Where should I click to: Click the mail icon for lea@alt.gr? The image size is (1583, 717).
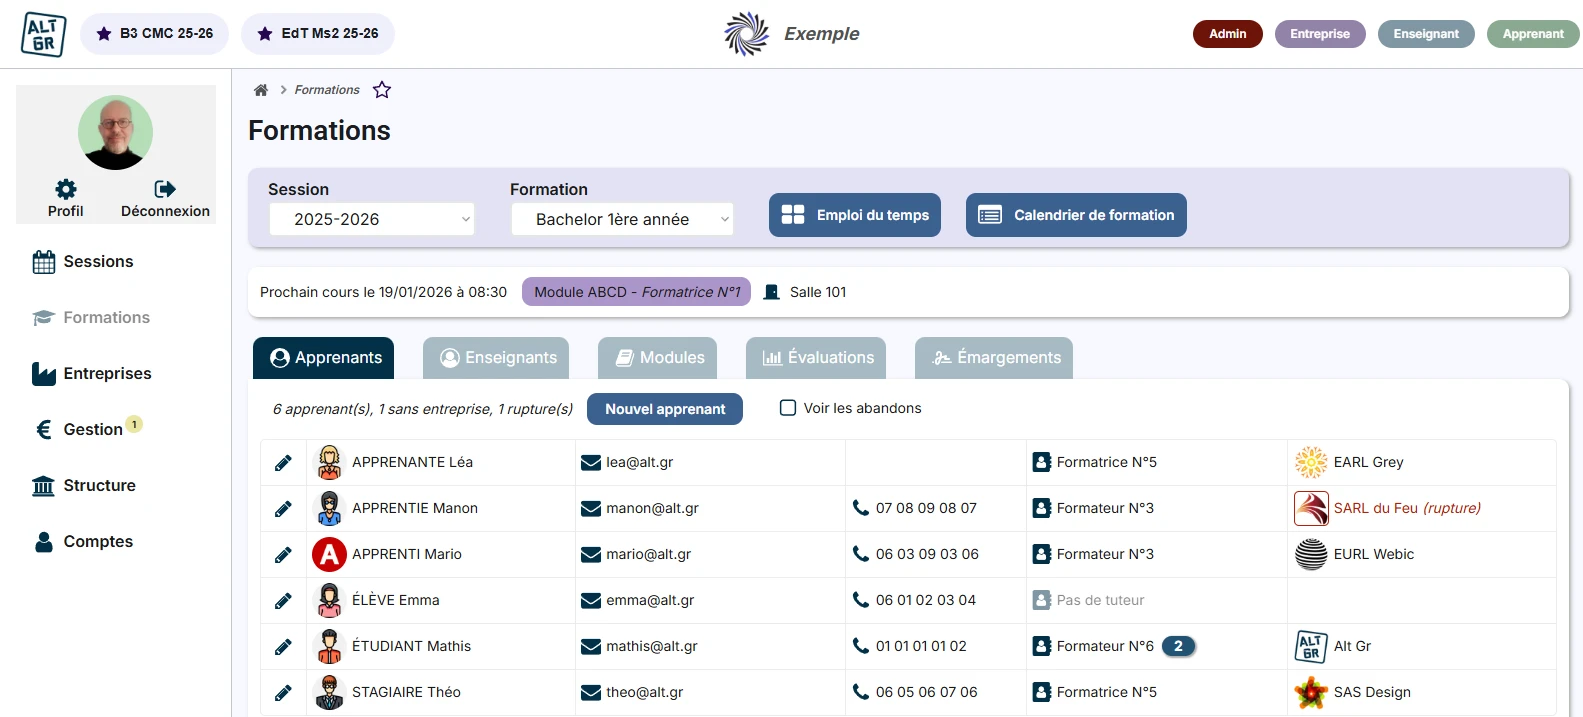(x=591, y=463)
